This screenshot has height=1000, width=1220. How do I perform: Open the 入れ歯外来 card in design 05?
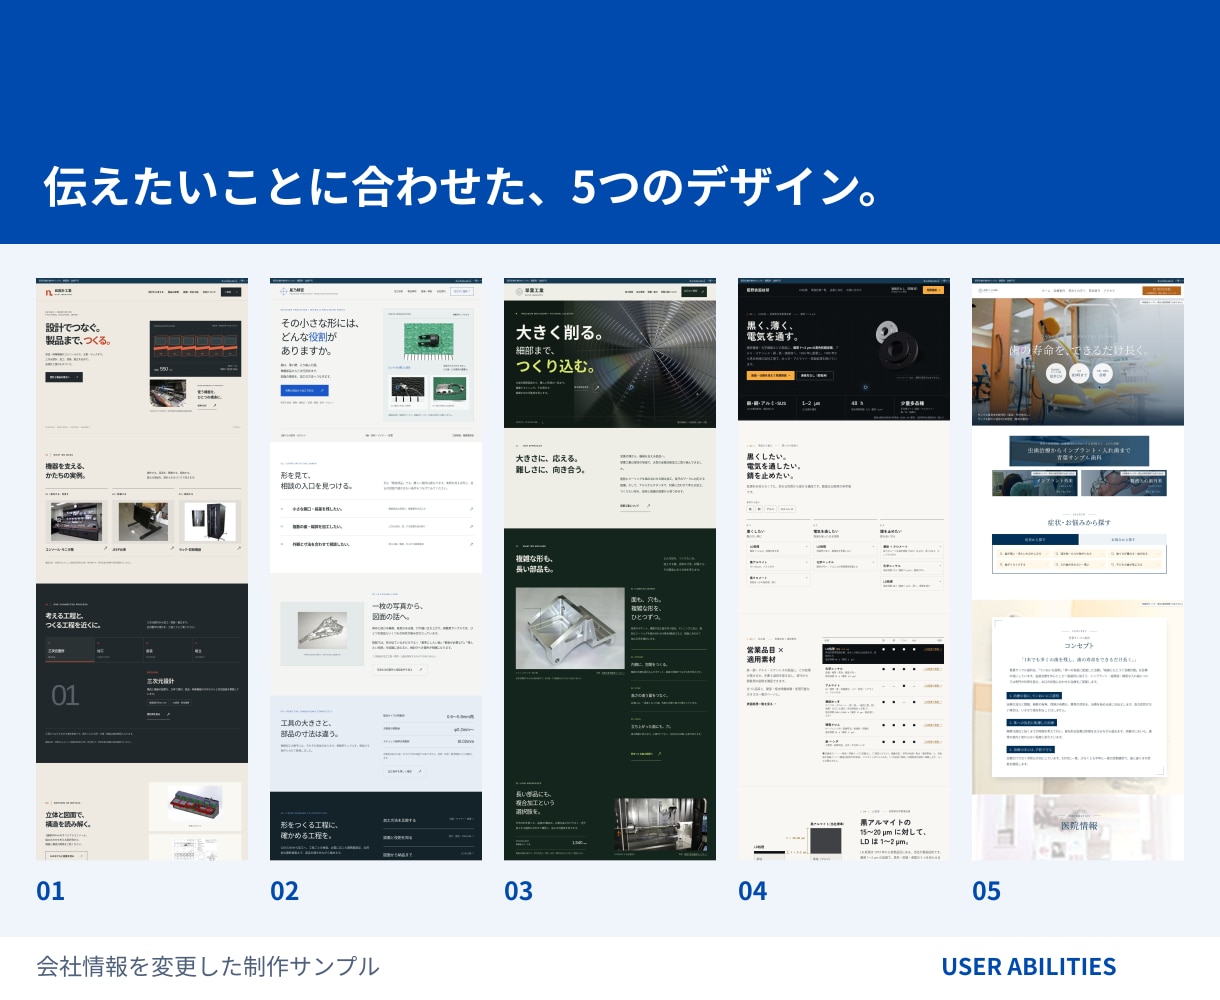1124,482
